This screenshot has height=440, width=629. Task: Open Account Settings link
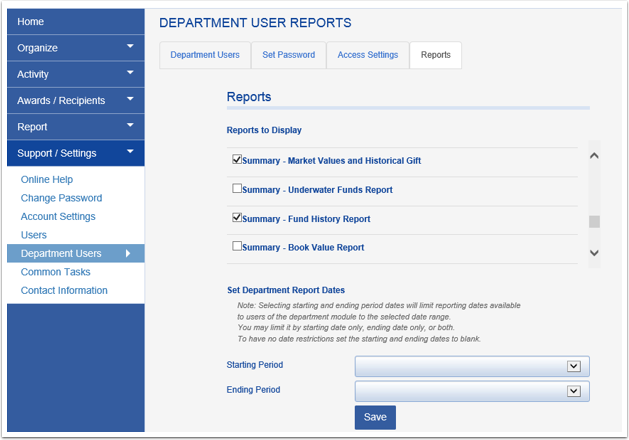click(58, 216)
